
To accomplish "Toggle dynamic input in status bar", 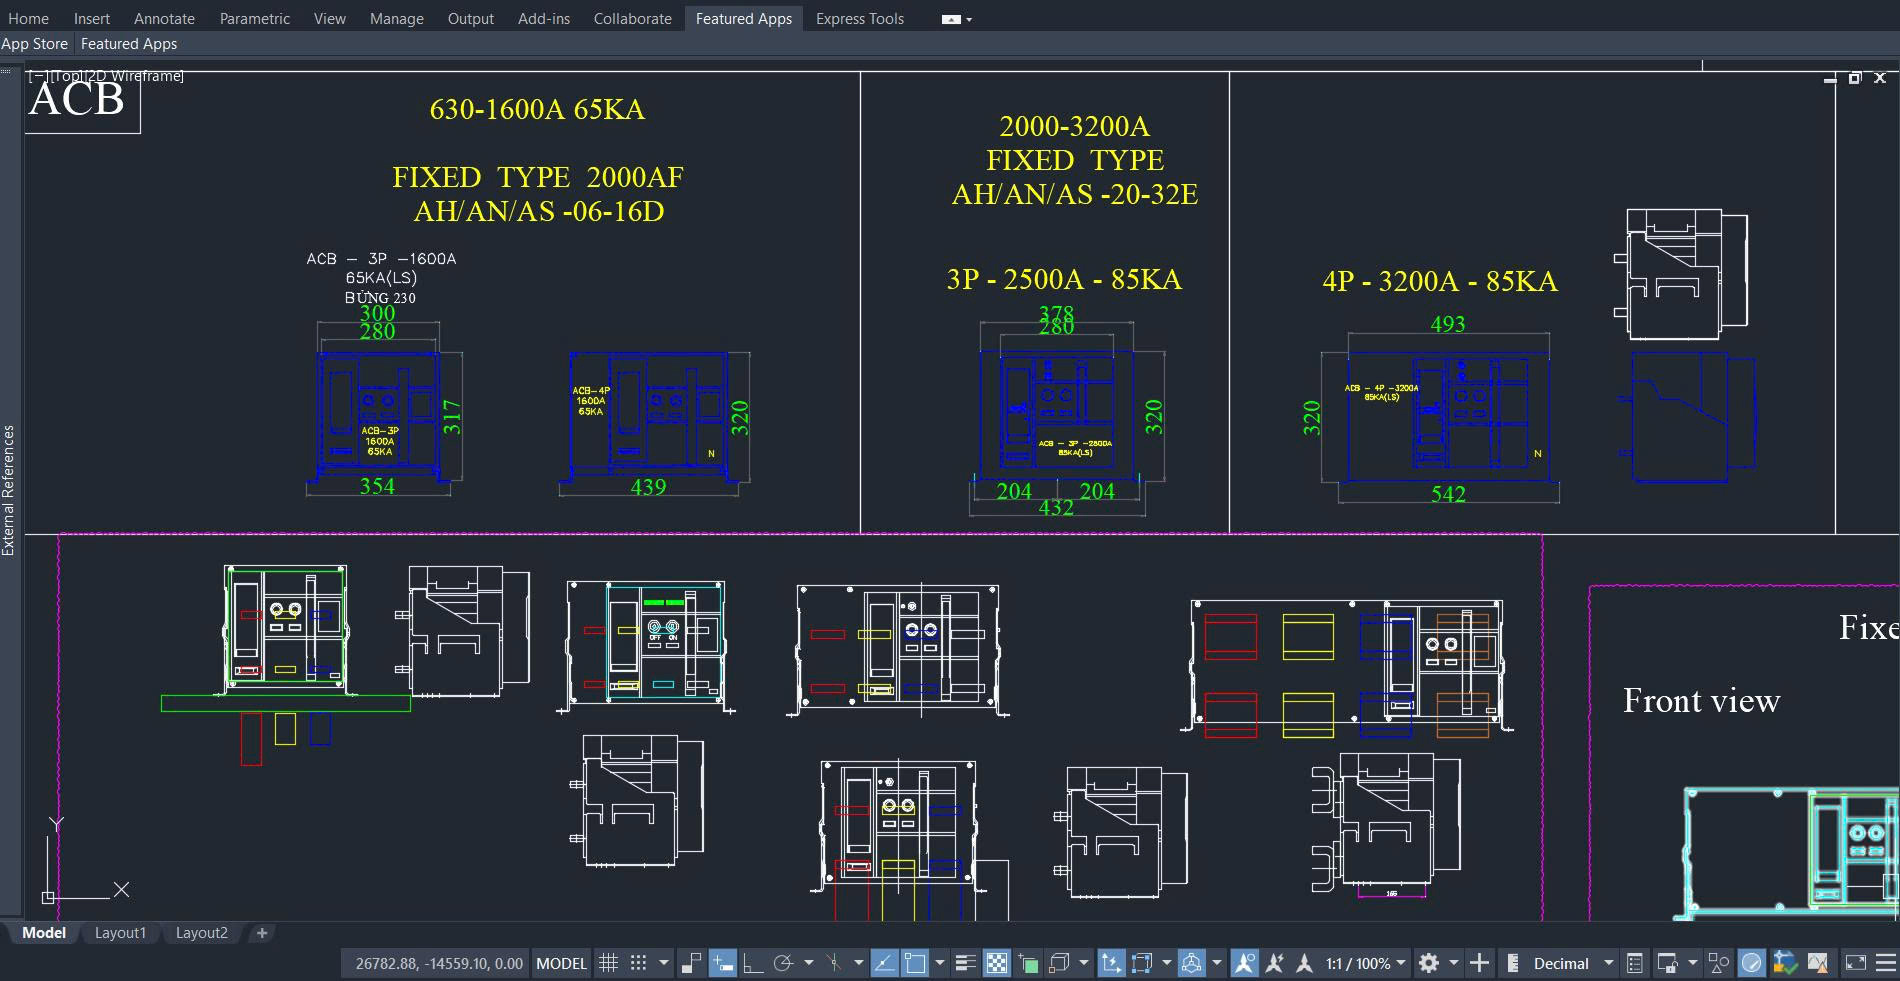I will click(722, 963).
